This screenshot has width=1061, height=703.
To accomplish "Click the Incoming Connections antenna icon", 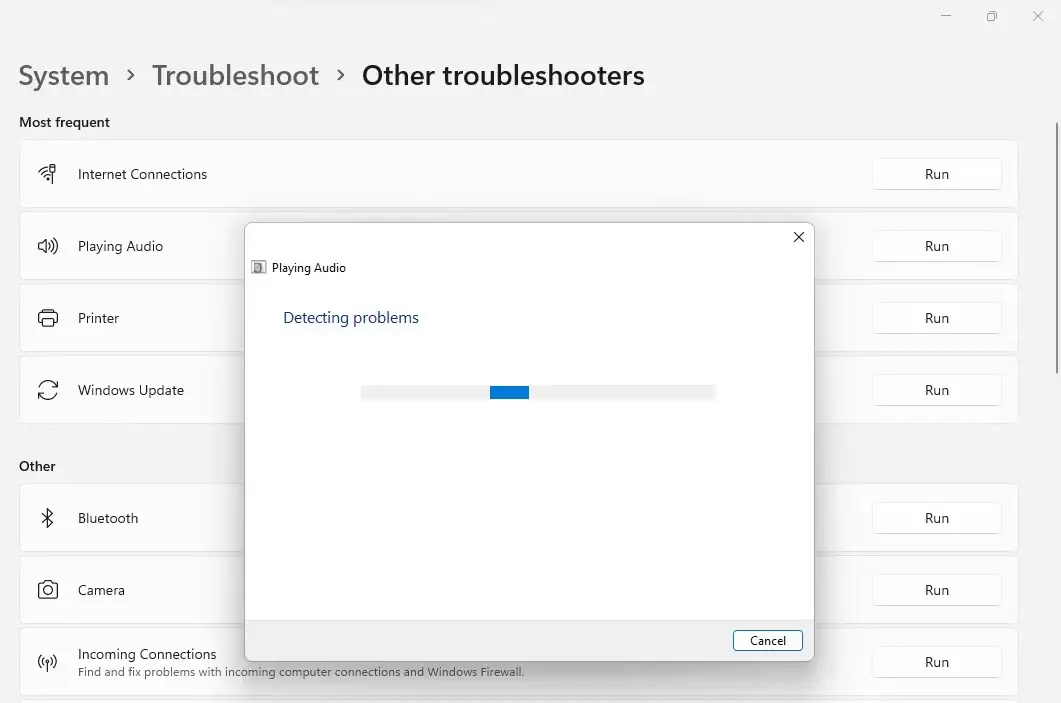I will pos(47,662).
